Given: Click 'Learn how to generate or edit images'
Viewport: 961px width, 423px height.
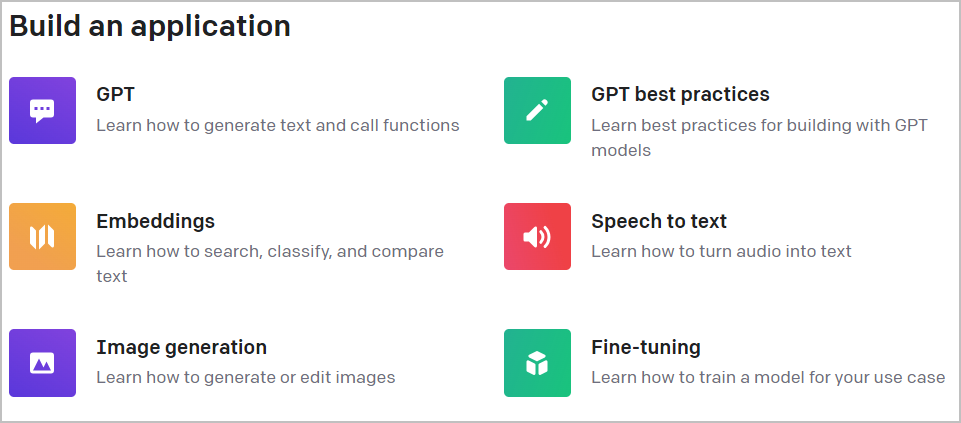Looking at the screenshot, I should tap(246, 378).
